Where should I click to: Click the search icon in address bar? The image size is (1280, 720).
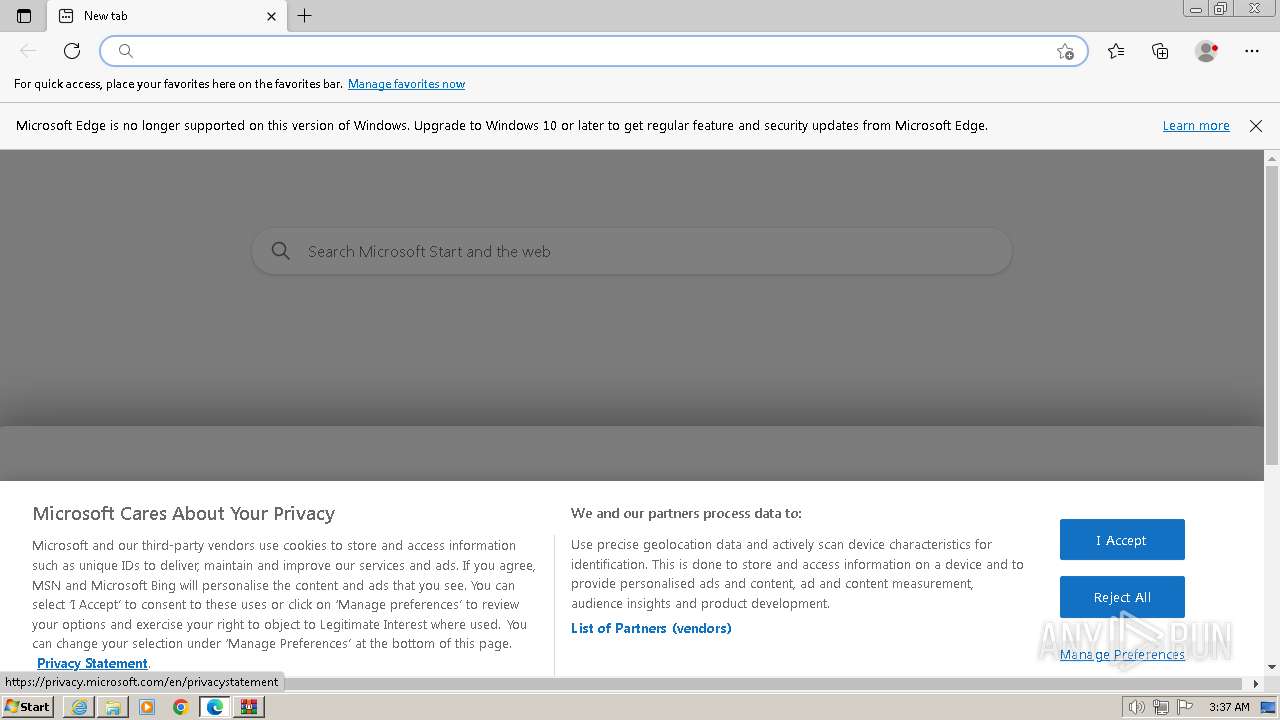tap(126, 51)
